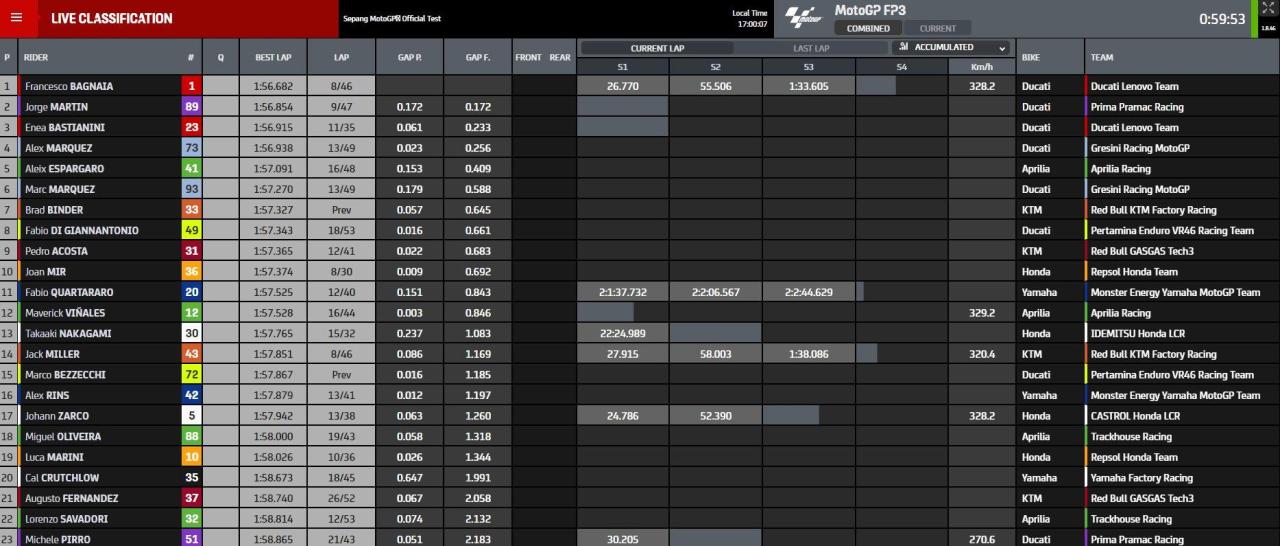Switch to CURRENT classification view
The width and height of the screenshot is (1280, 546).
click(937, 28)
